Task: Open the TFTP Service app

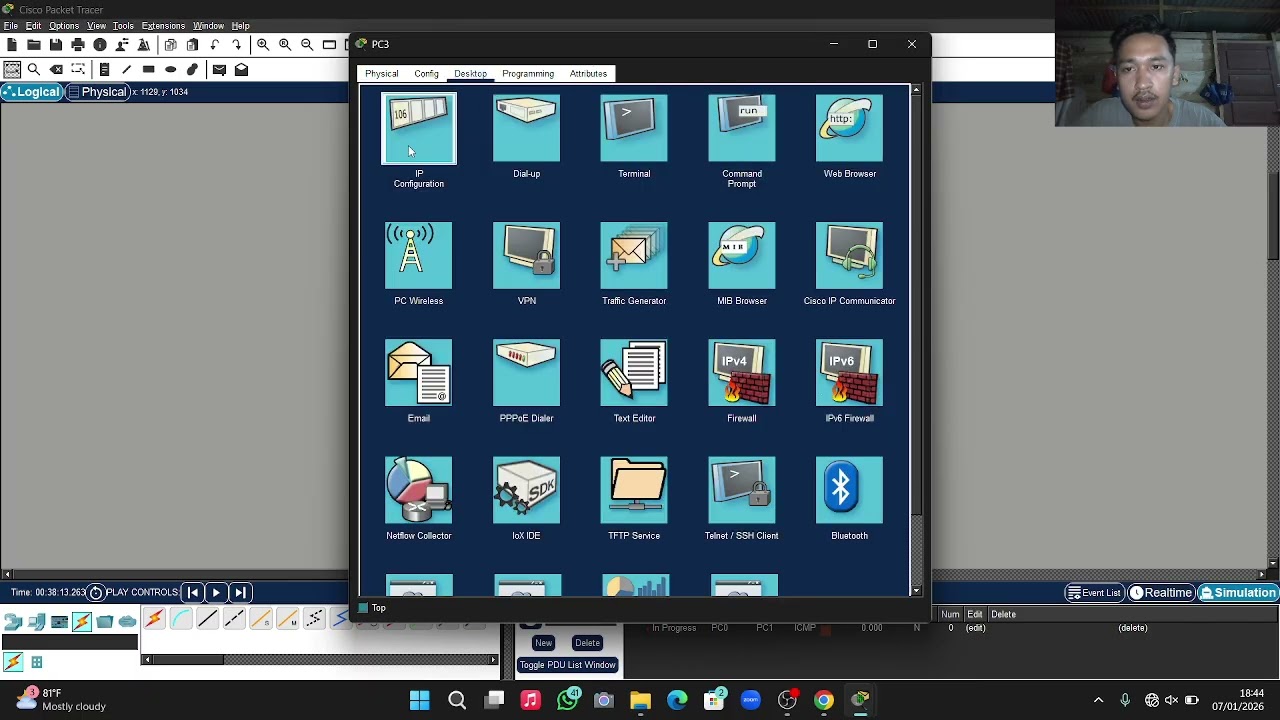Action: point(634,490)
